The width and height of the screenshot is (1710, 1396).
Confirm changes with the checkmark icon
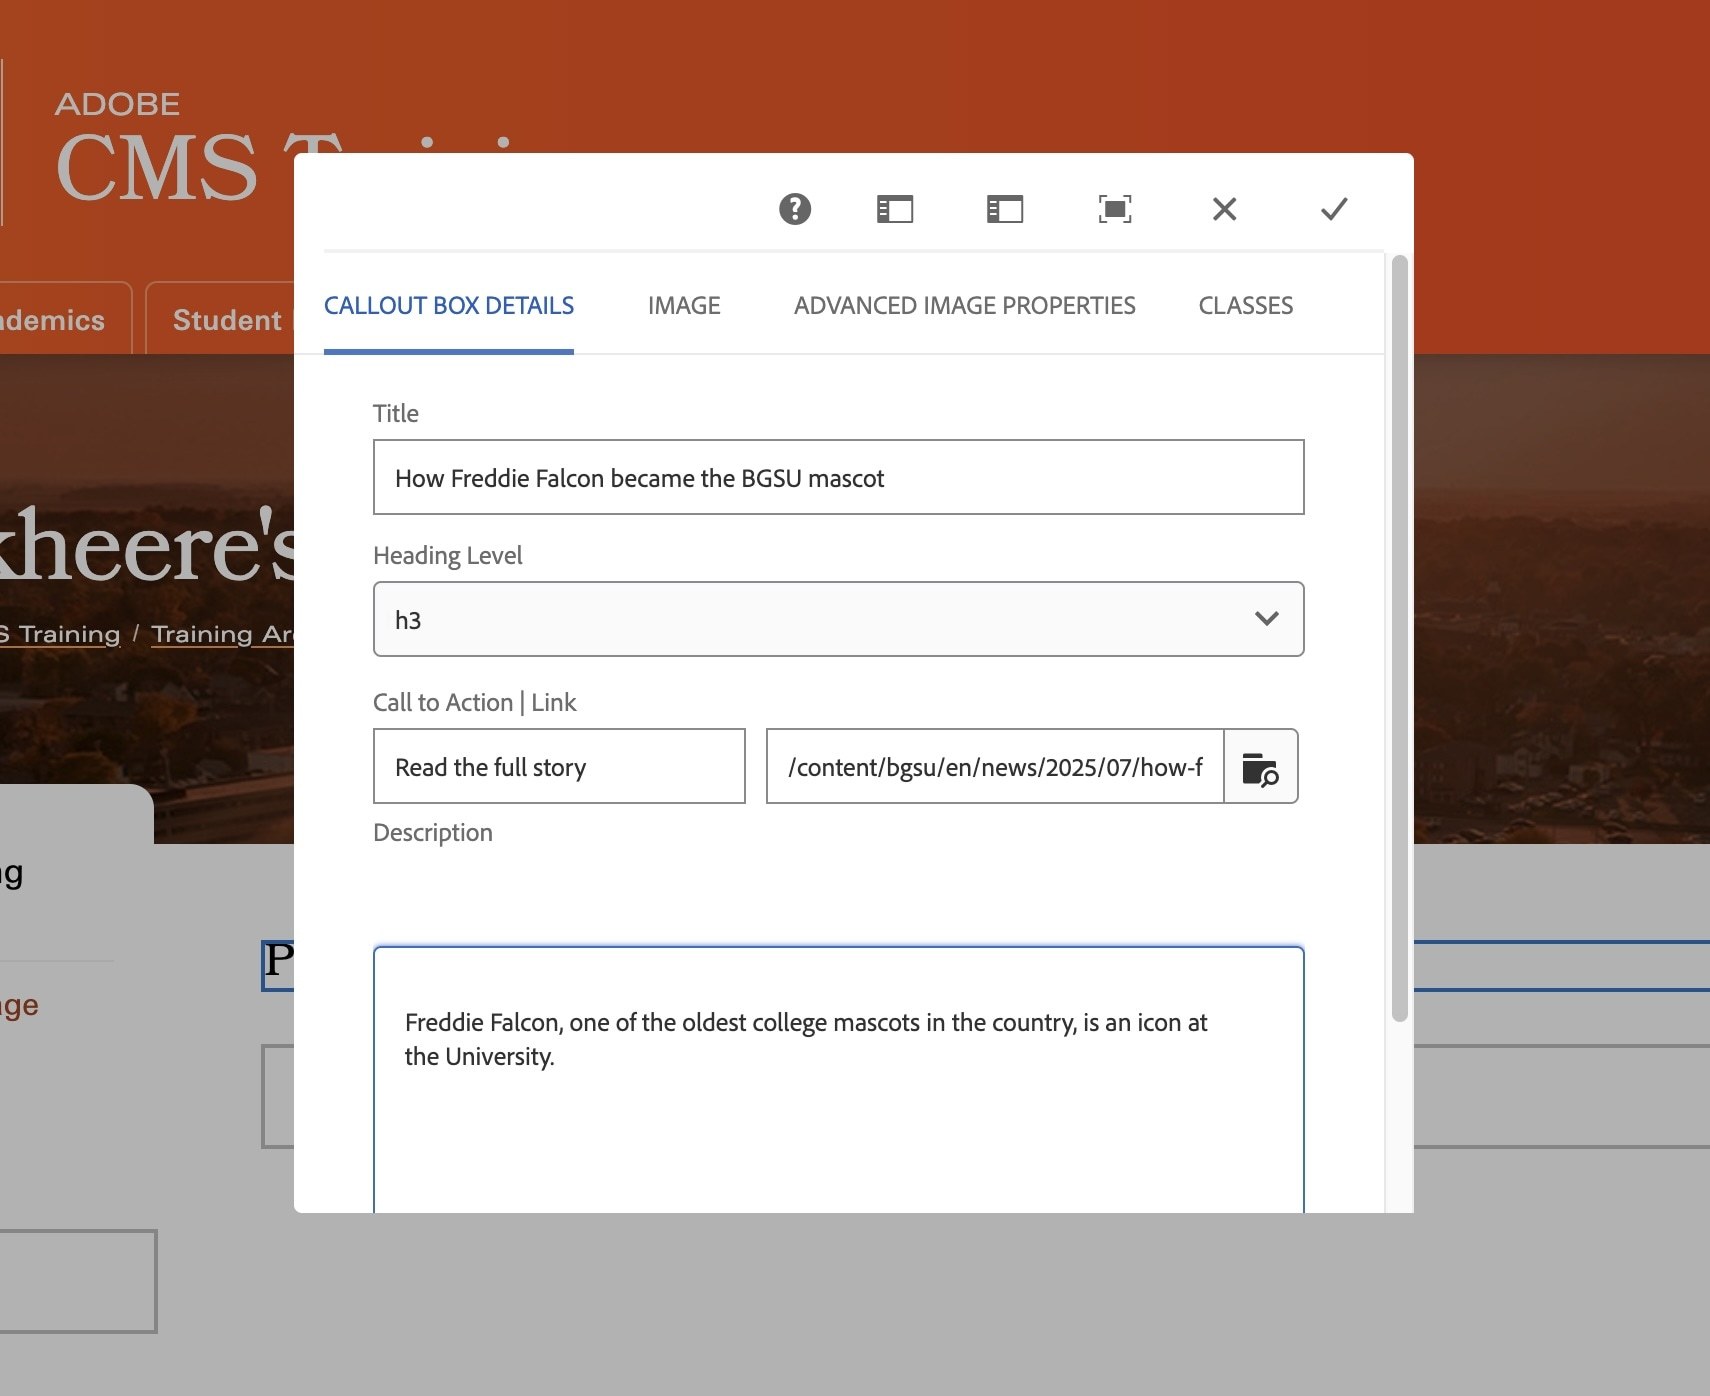click(x=1334, y=209)
